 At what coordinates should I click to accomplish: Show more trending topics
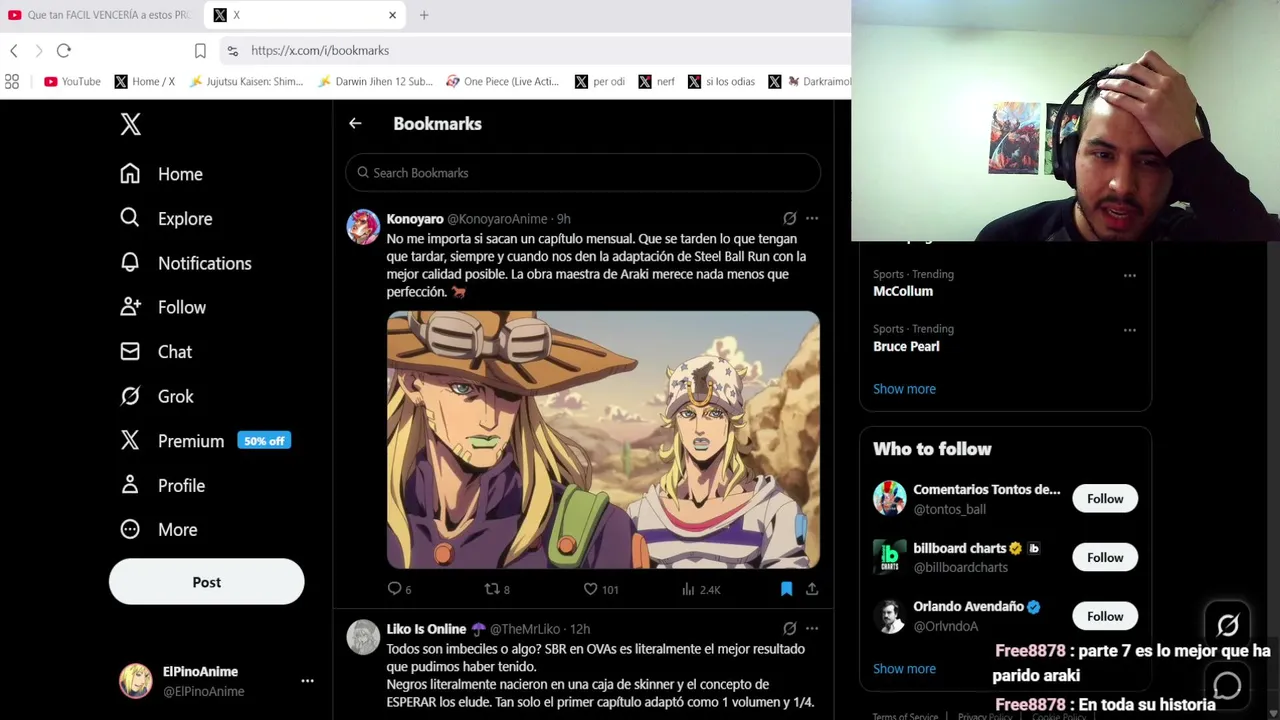coord(904,389)
